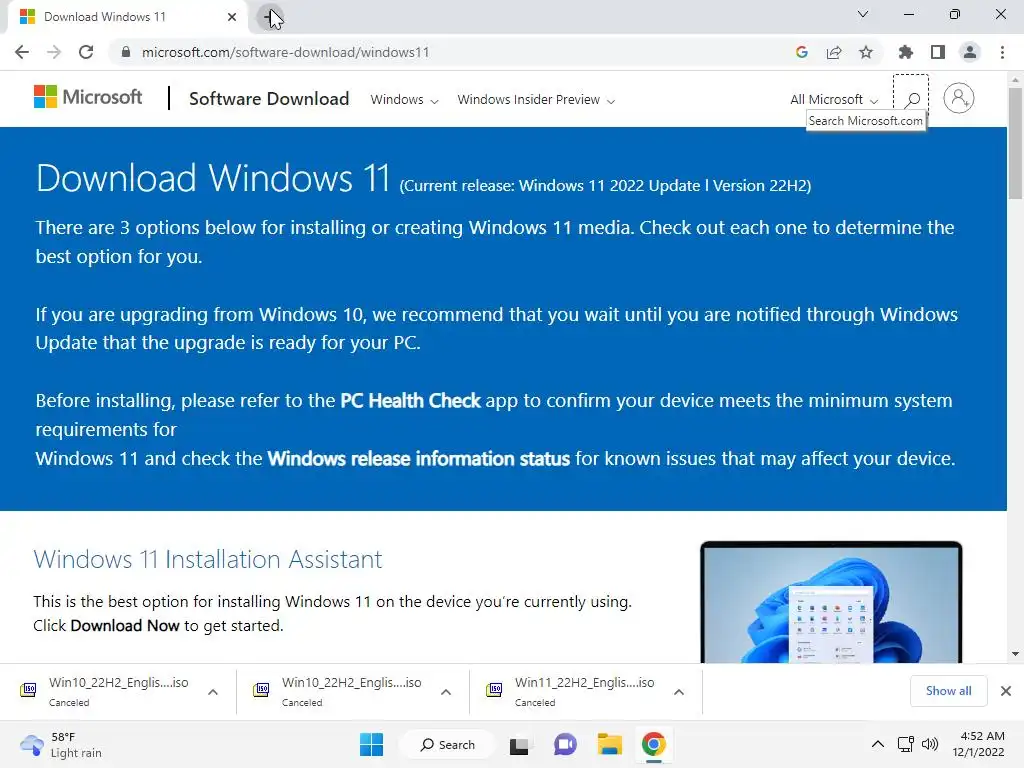This screenshot has height=768, width=1024.
Task: Toggle the Chrome side panel
Action: click(x=938, y=52)
